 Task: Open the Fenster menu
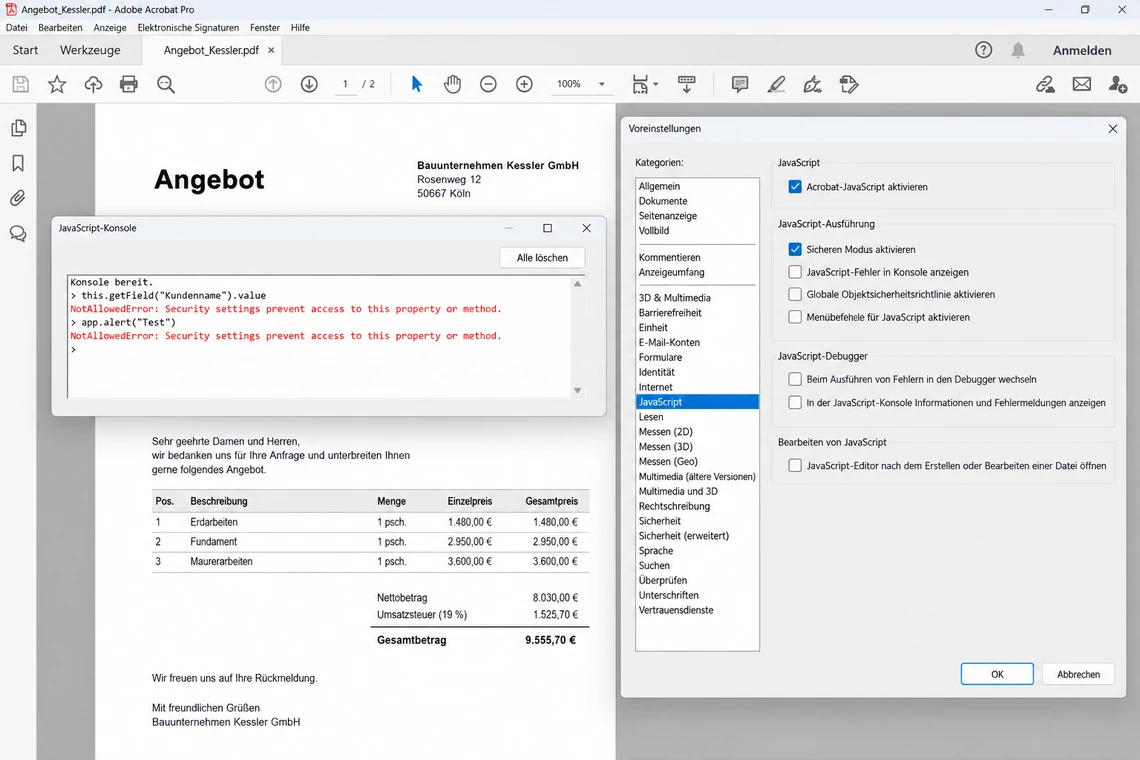[265, 28]
